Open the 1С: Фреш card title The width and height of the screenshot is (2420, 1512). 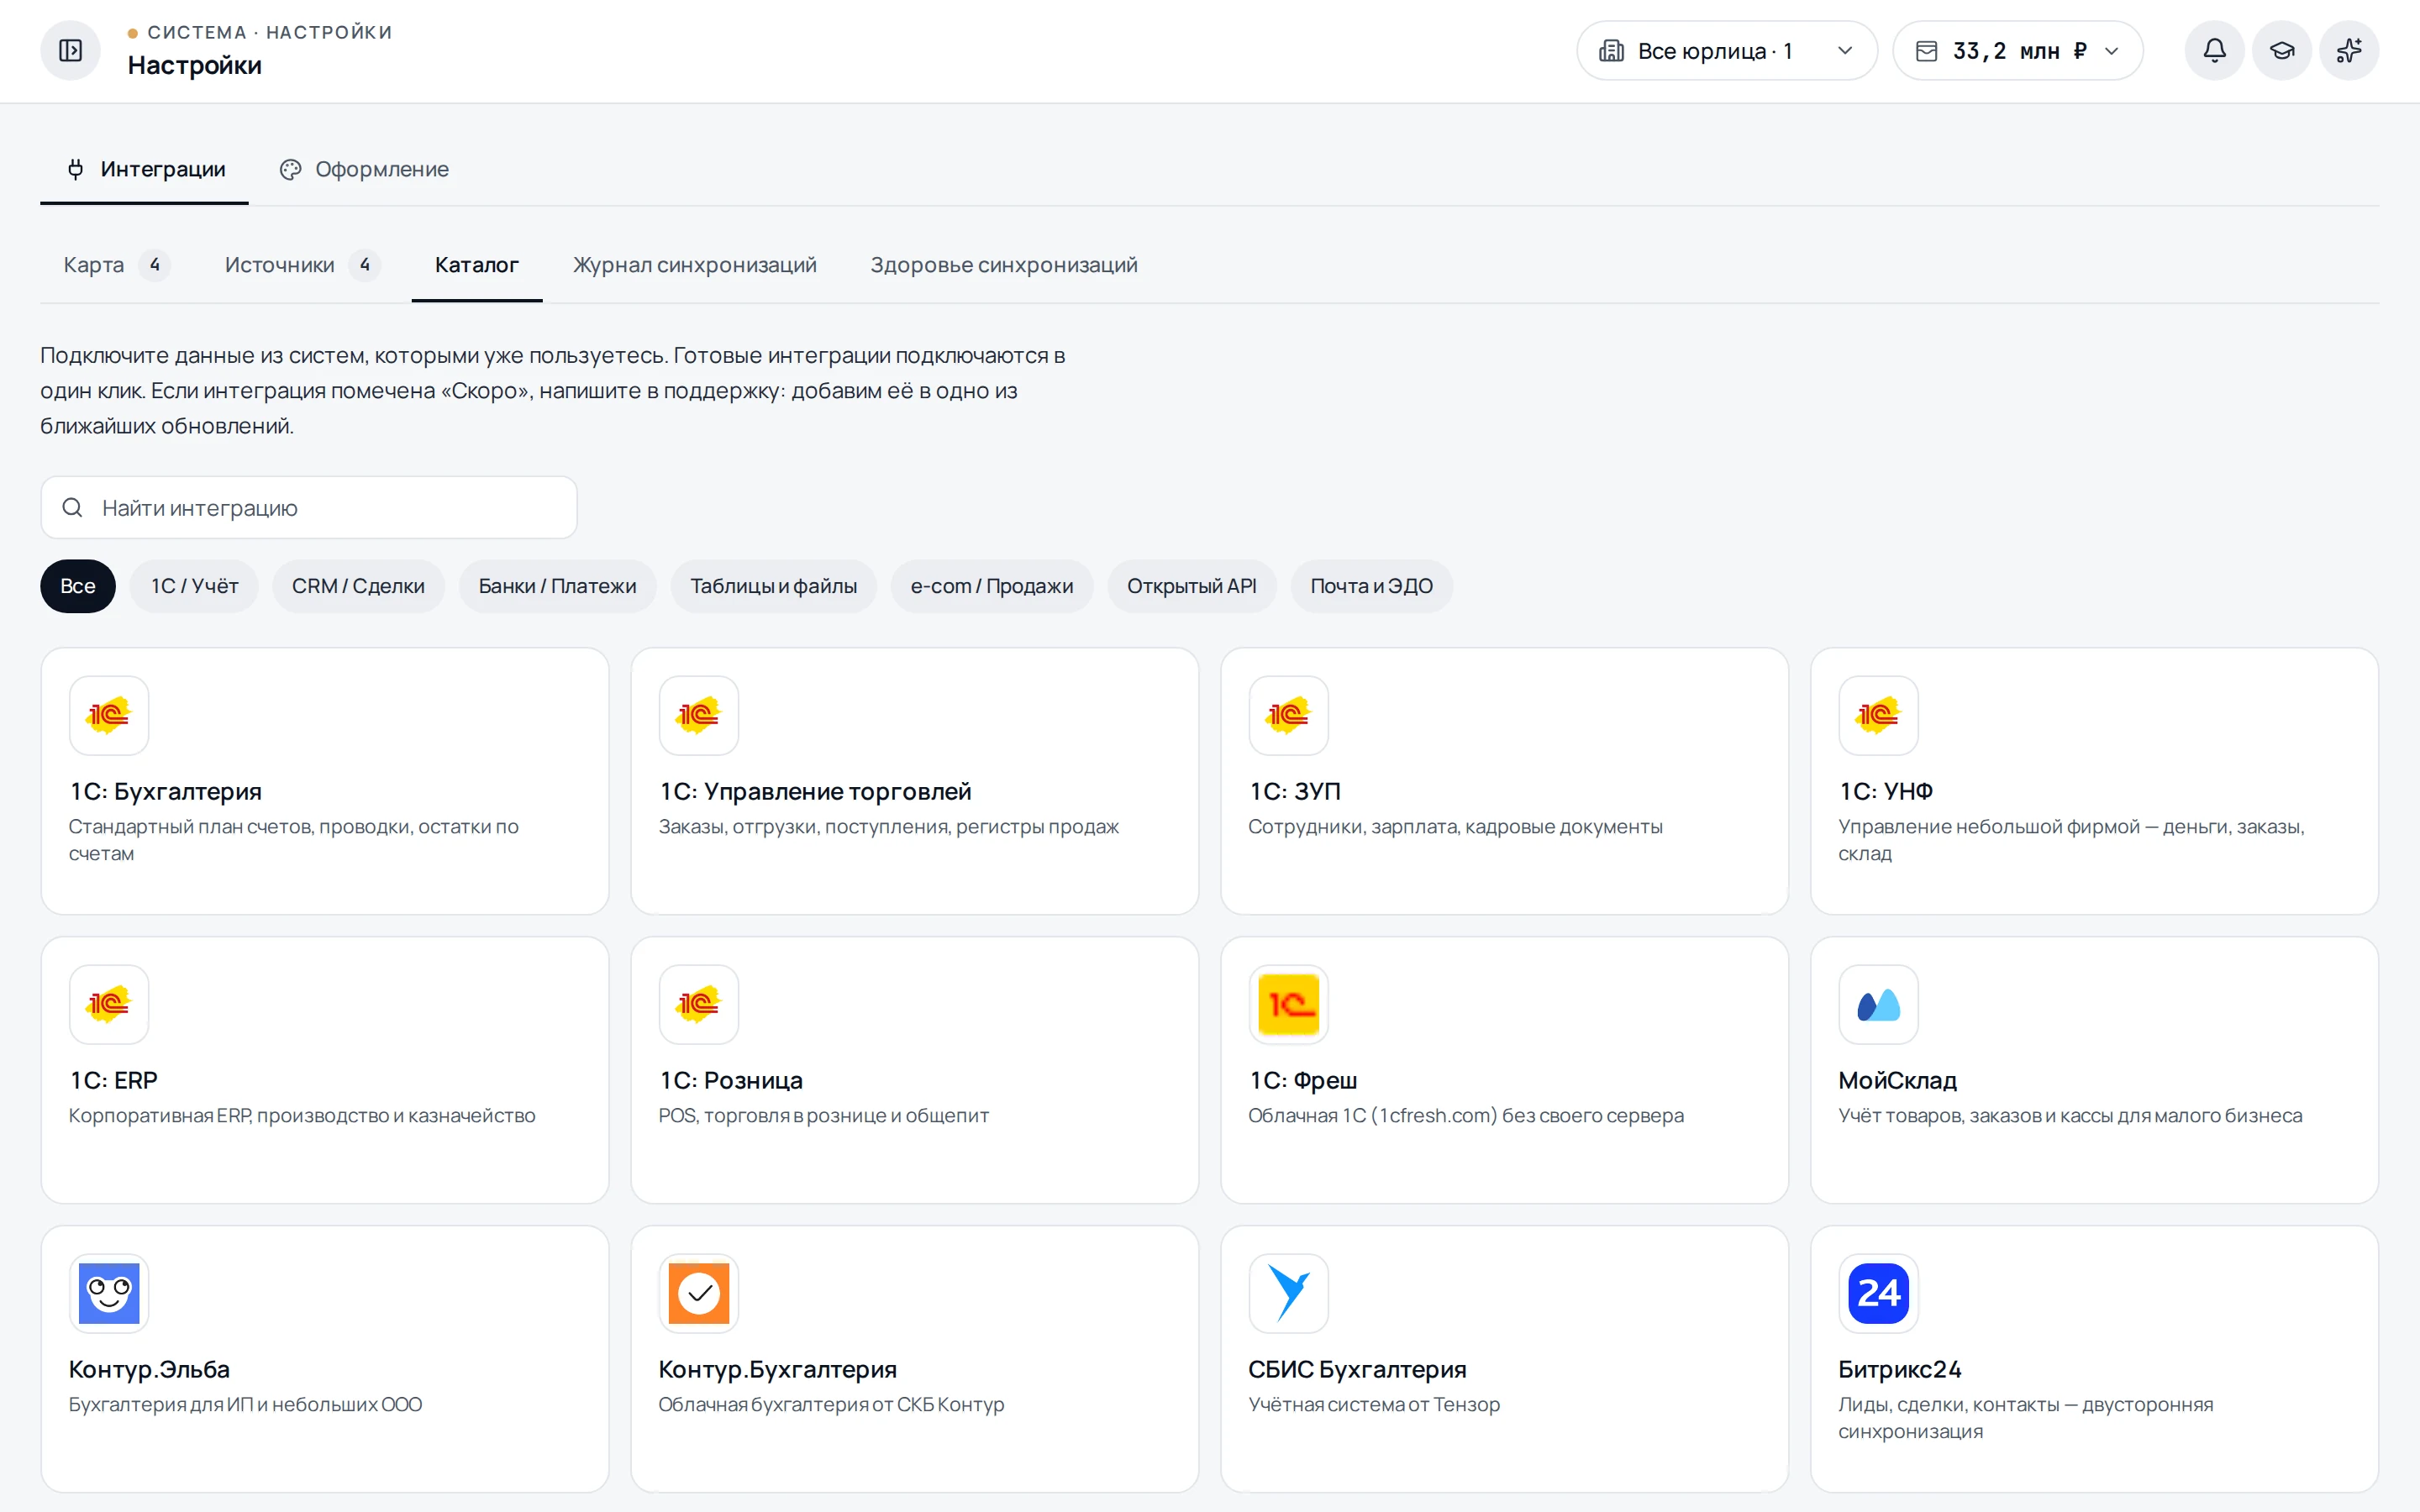1303,1081
